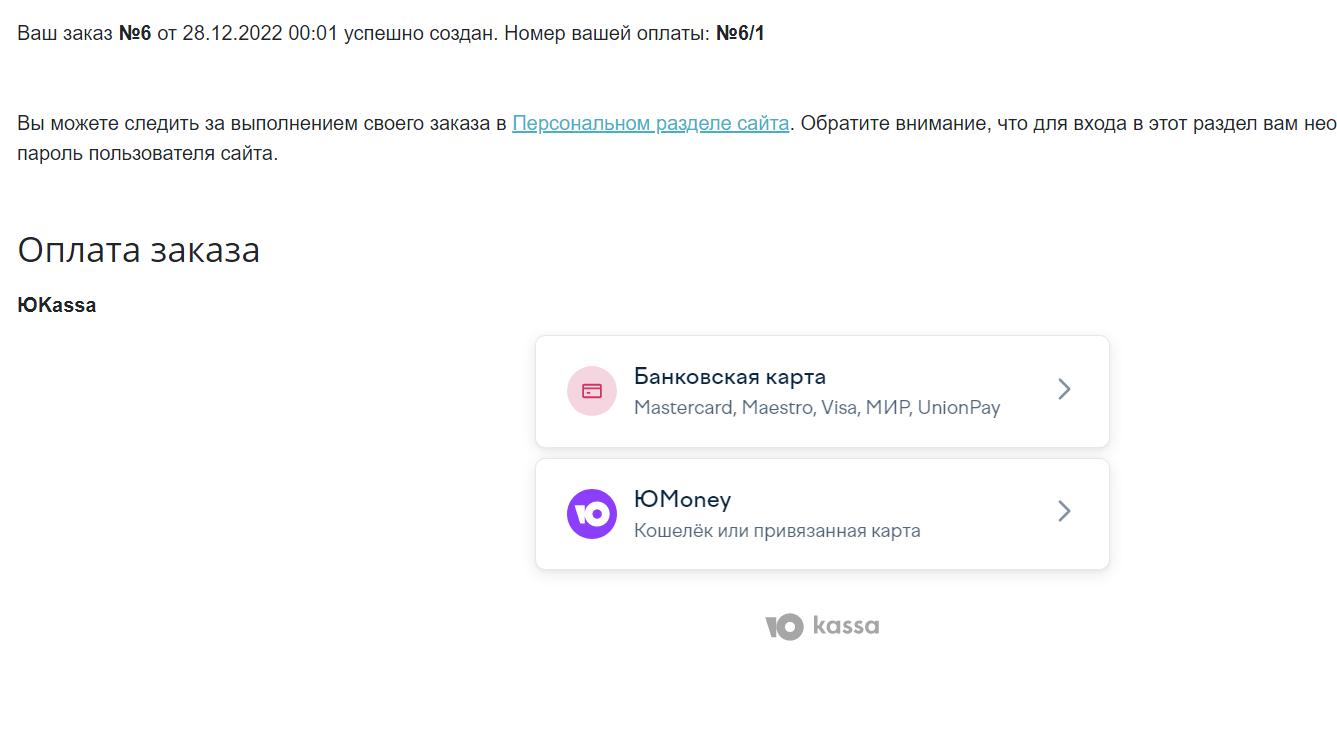This screenshot has width=1337, height=737.
Task: Click the payment number №6/1
Action: (x=740, y=34)
